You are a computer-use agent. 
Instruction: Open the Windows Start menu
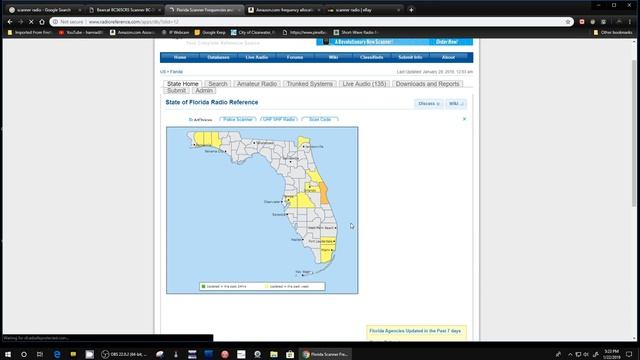click(x=8, y=354)
